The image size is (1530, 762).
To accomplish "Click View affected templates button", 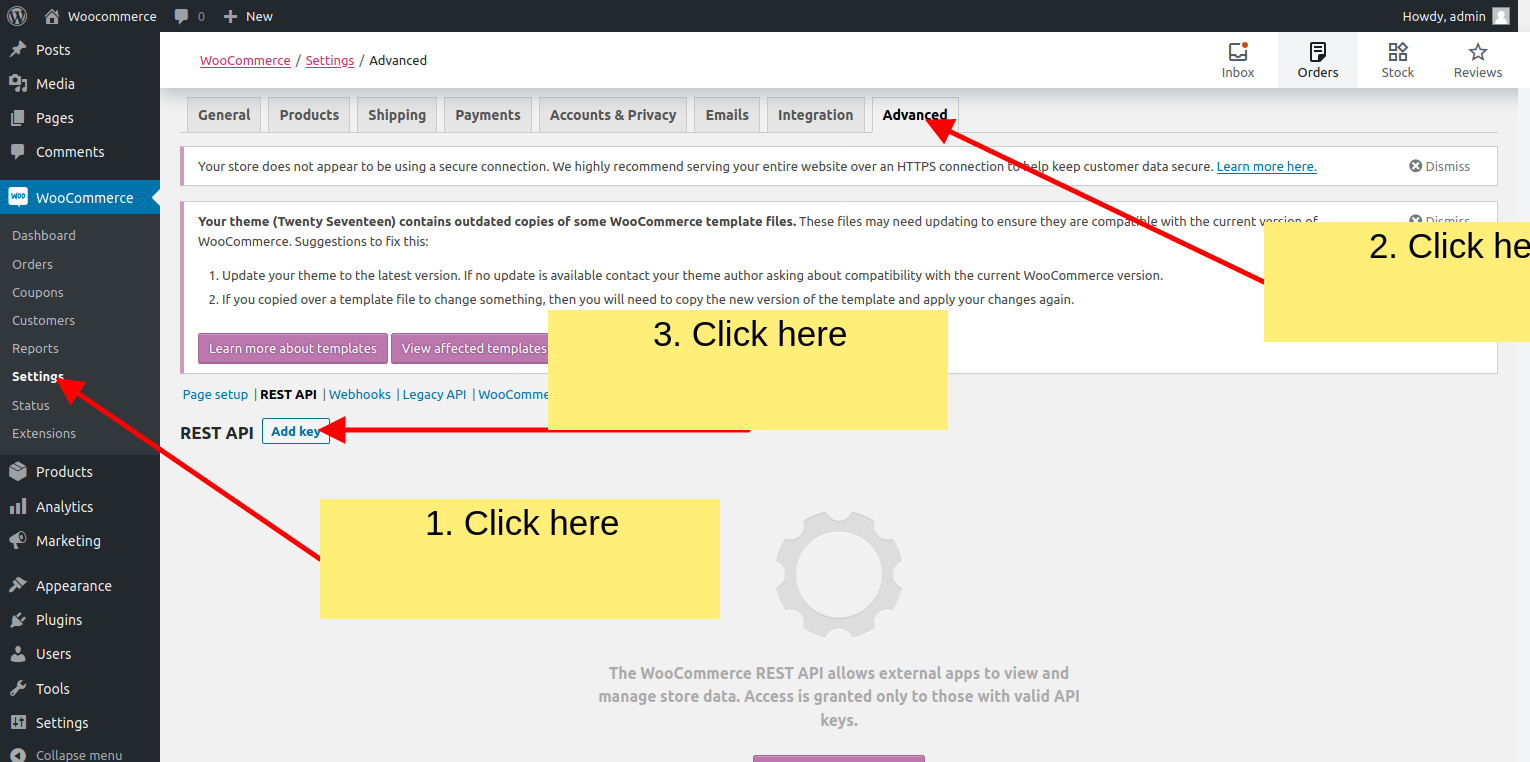I will point(470,348).
